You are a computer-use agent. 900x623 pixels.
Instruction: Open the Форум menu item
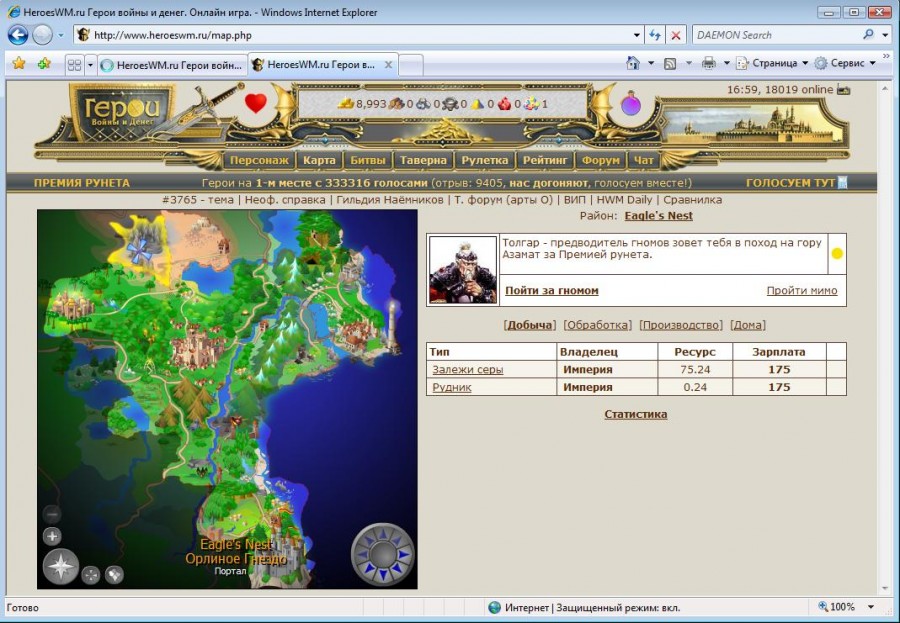600,160
